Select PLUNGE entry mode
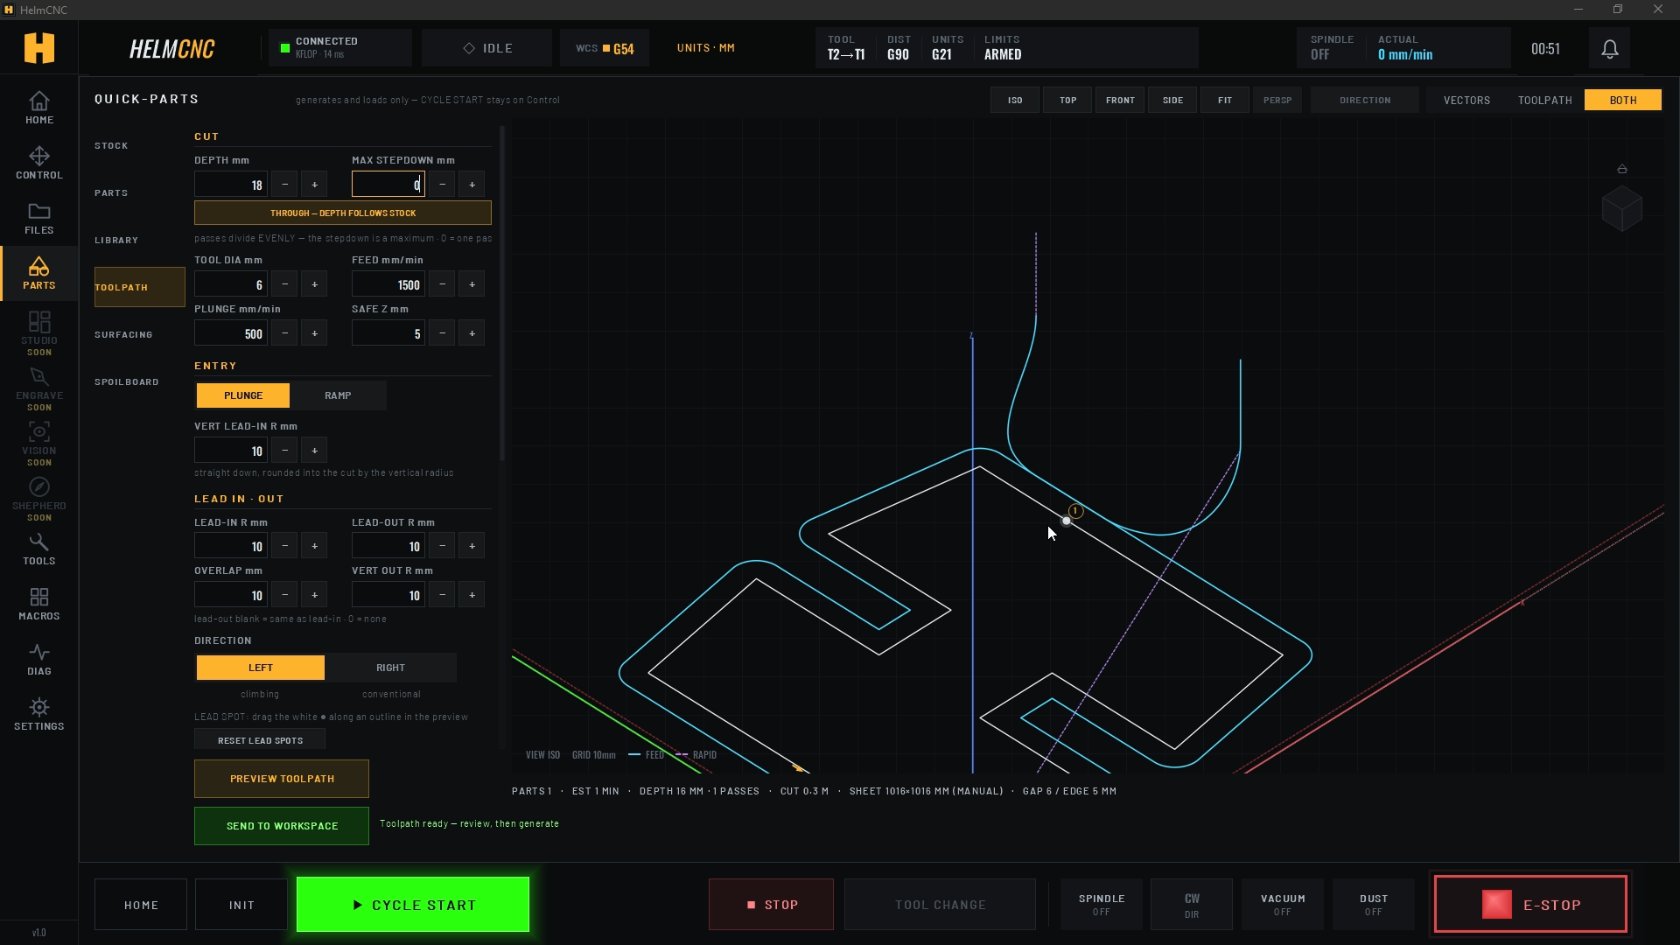The width and height of the screenshot is (1680, 945). click(243, 395)
